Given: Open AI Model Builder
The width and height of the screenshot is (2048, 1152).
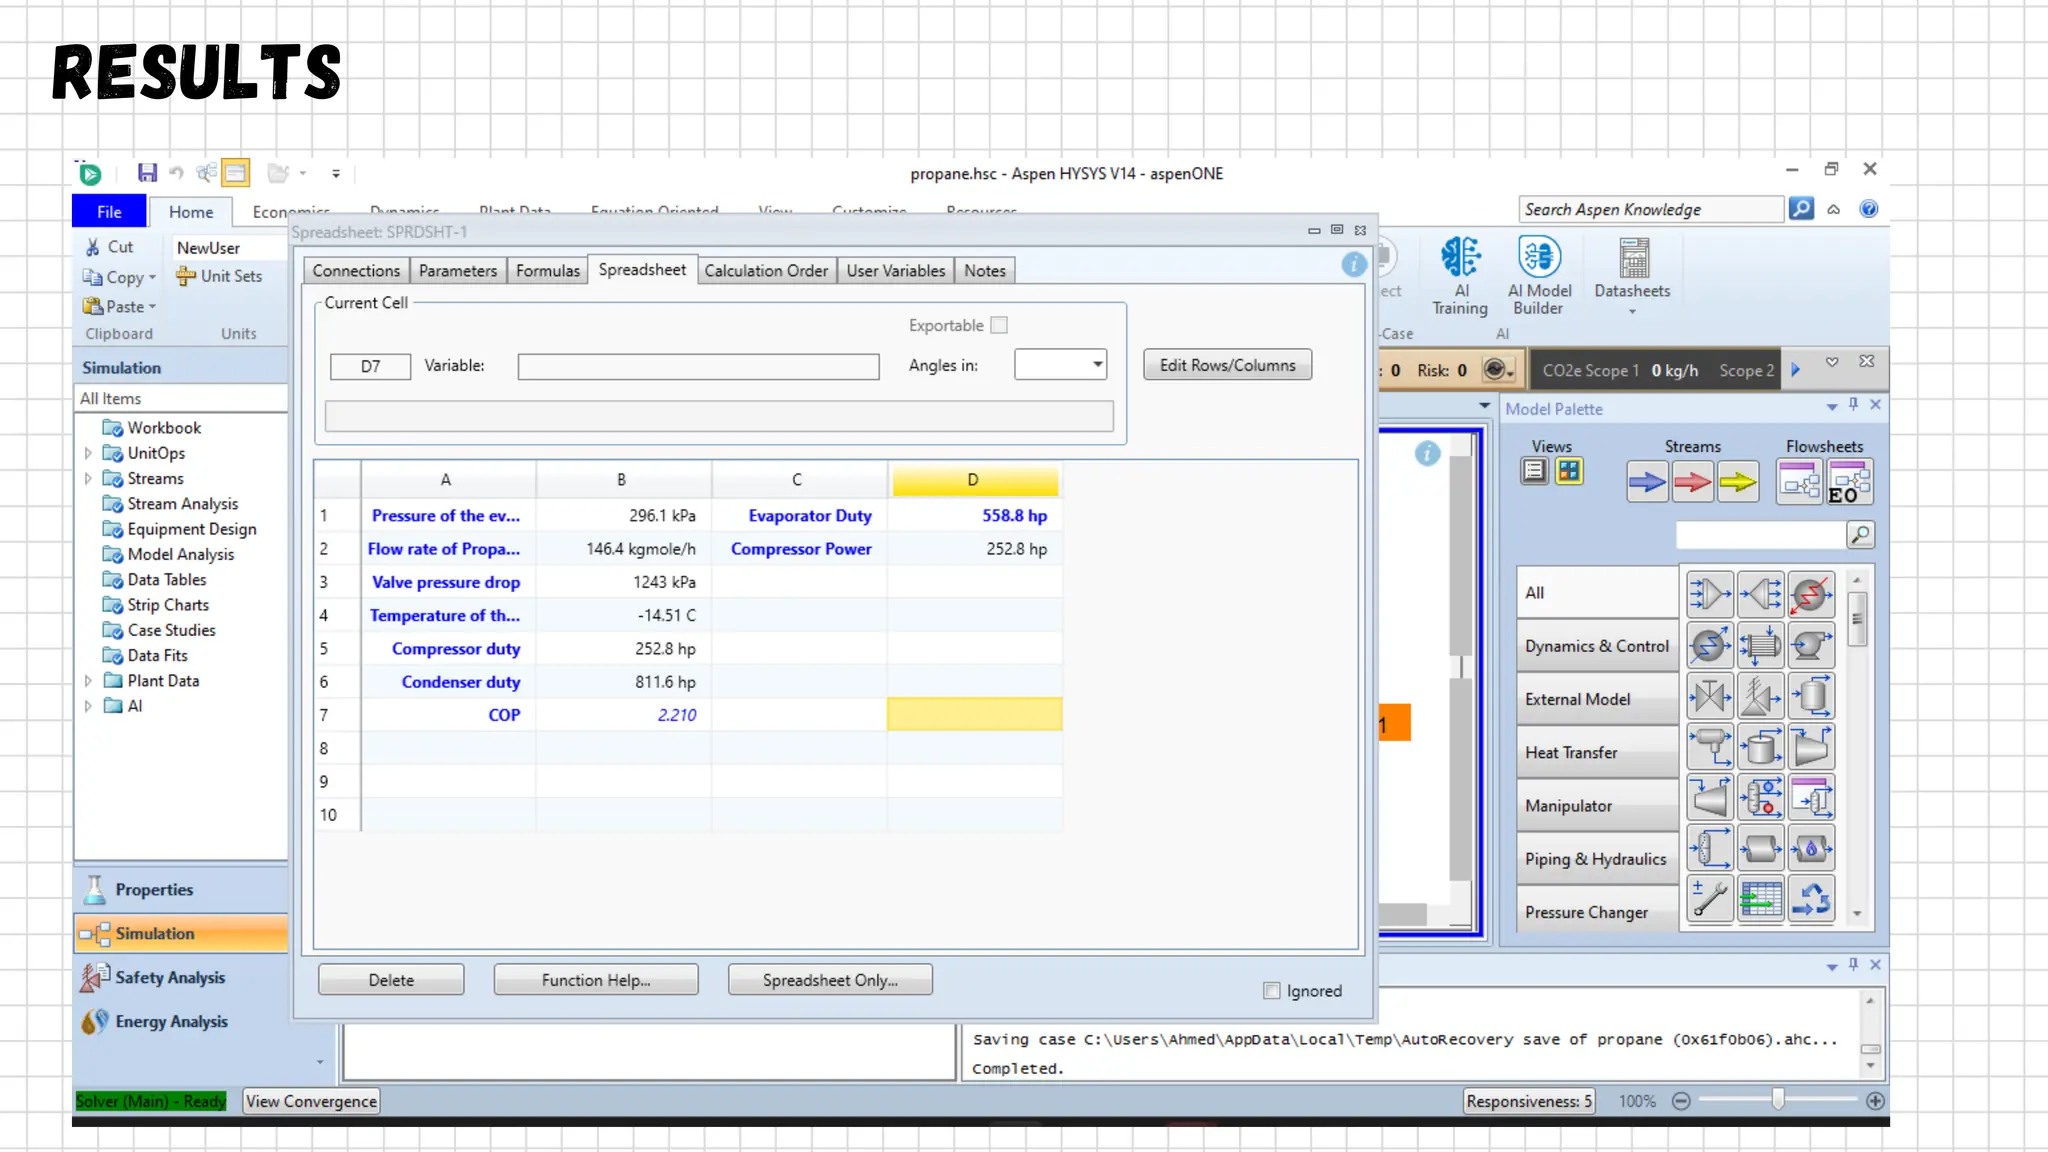Looking at the screenshot, I should pos(1538,258).
